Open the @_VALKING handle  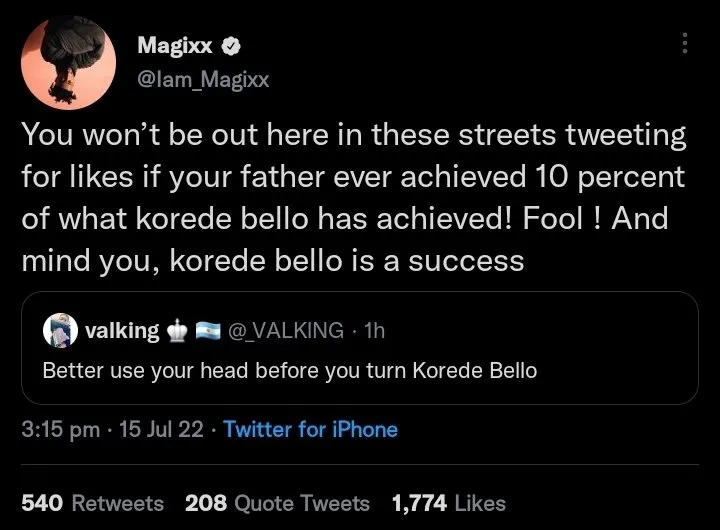click(x=286, y=330)
